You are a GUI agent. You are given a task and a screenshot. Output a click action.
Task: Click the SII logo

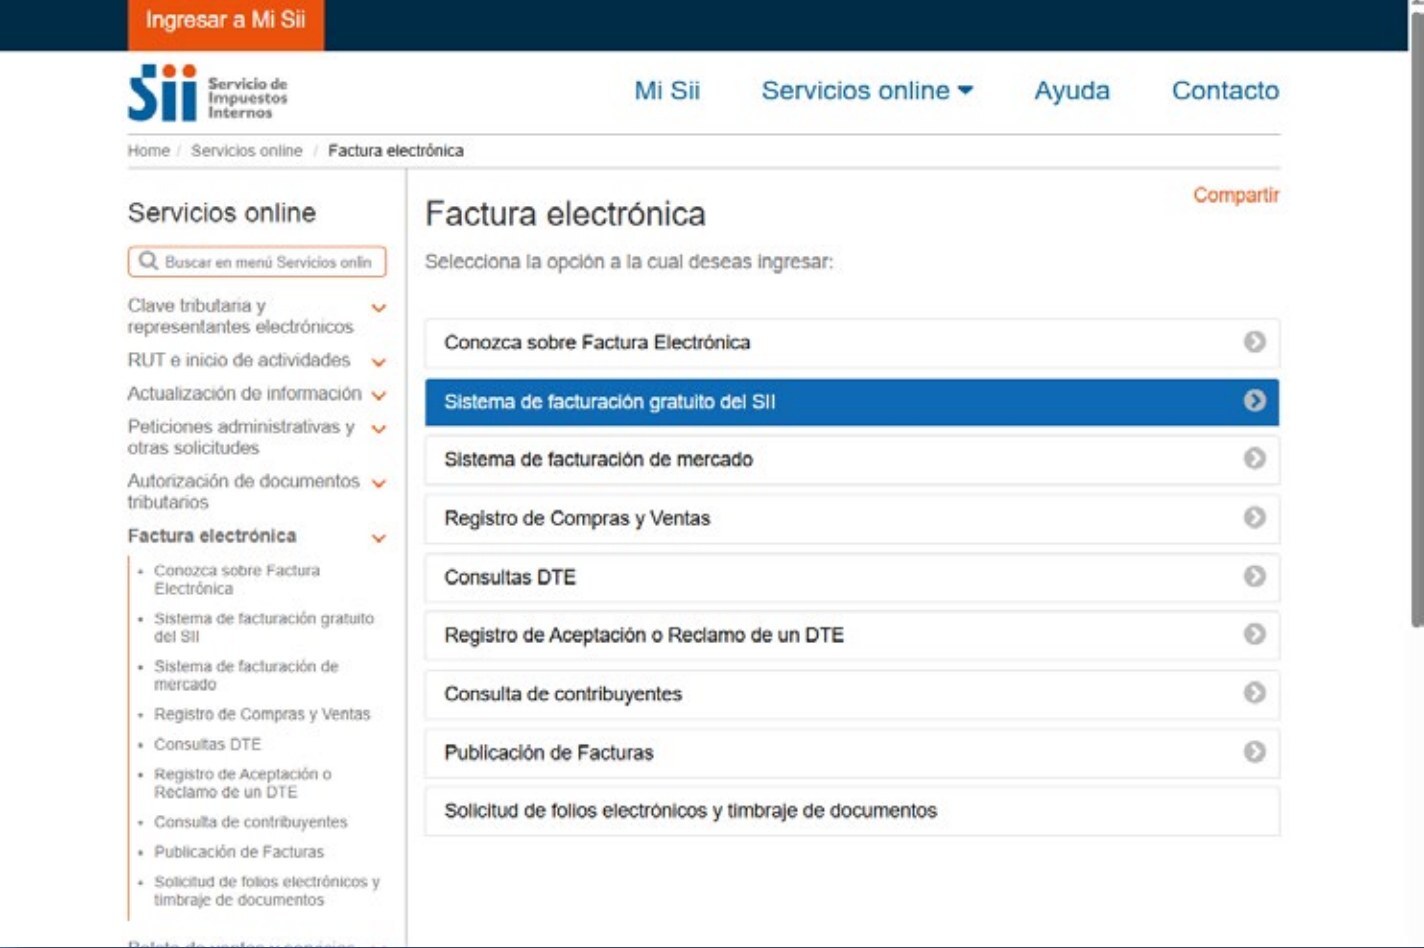208,93
